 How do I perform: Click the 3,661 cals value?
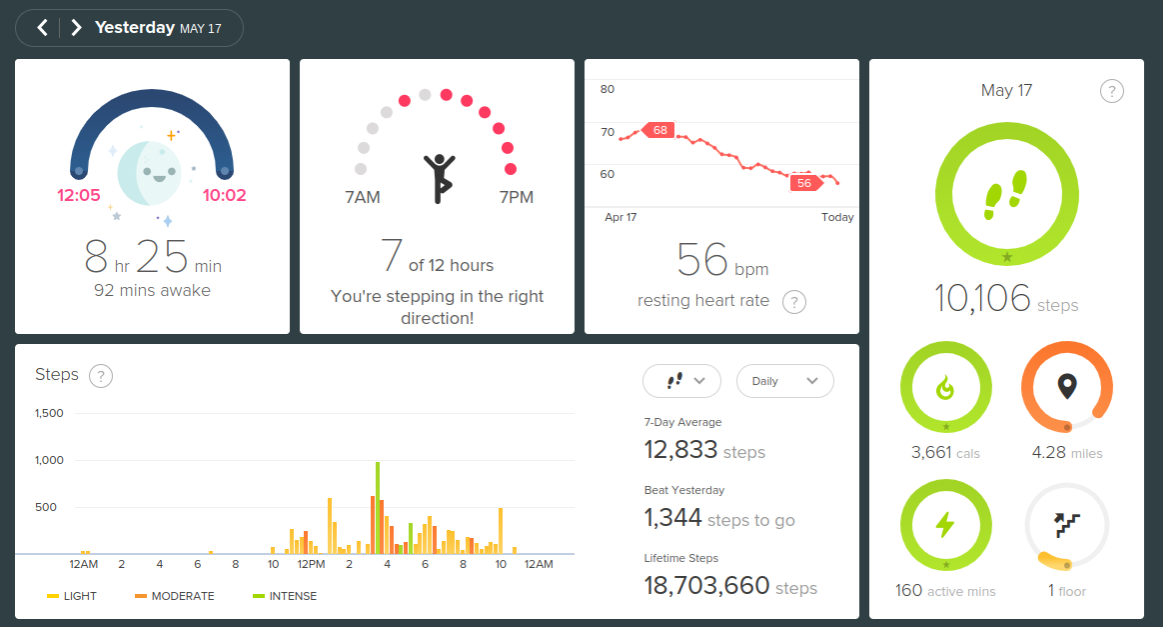pos(946,453)
